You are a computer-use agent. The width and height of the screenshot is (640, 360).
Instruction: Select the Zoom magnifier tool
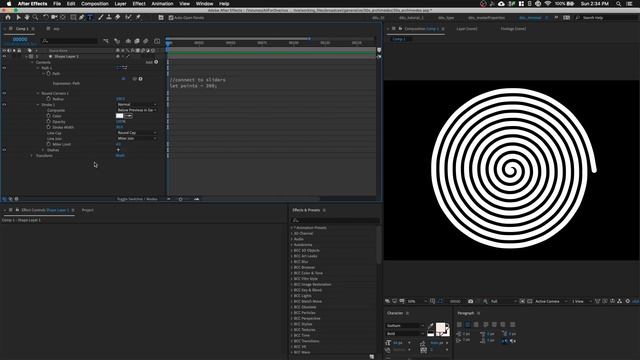point(36,18)
